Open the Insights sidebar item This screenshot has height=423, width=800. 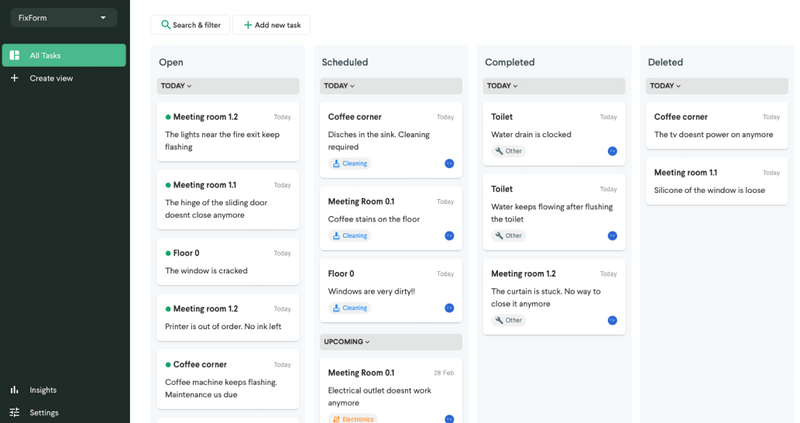[43, 390]
